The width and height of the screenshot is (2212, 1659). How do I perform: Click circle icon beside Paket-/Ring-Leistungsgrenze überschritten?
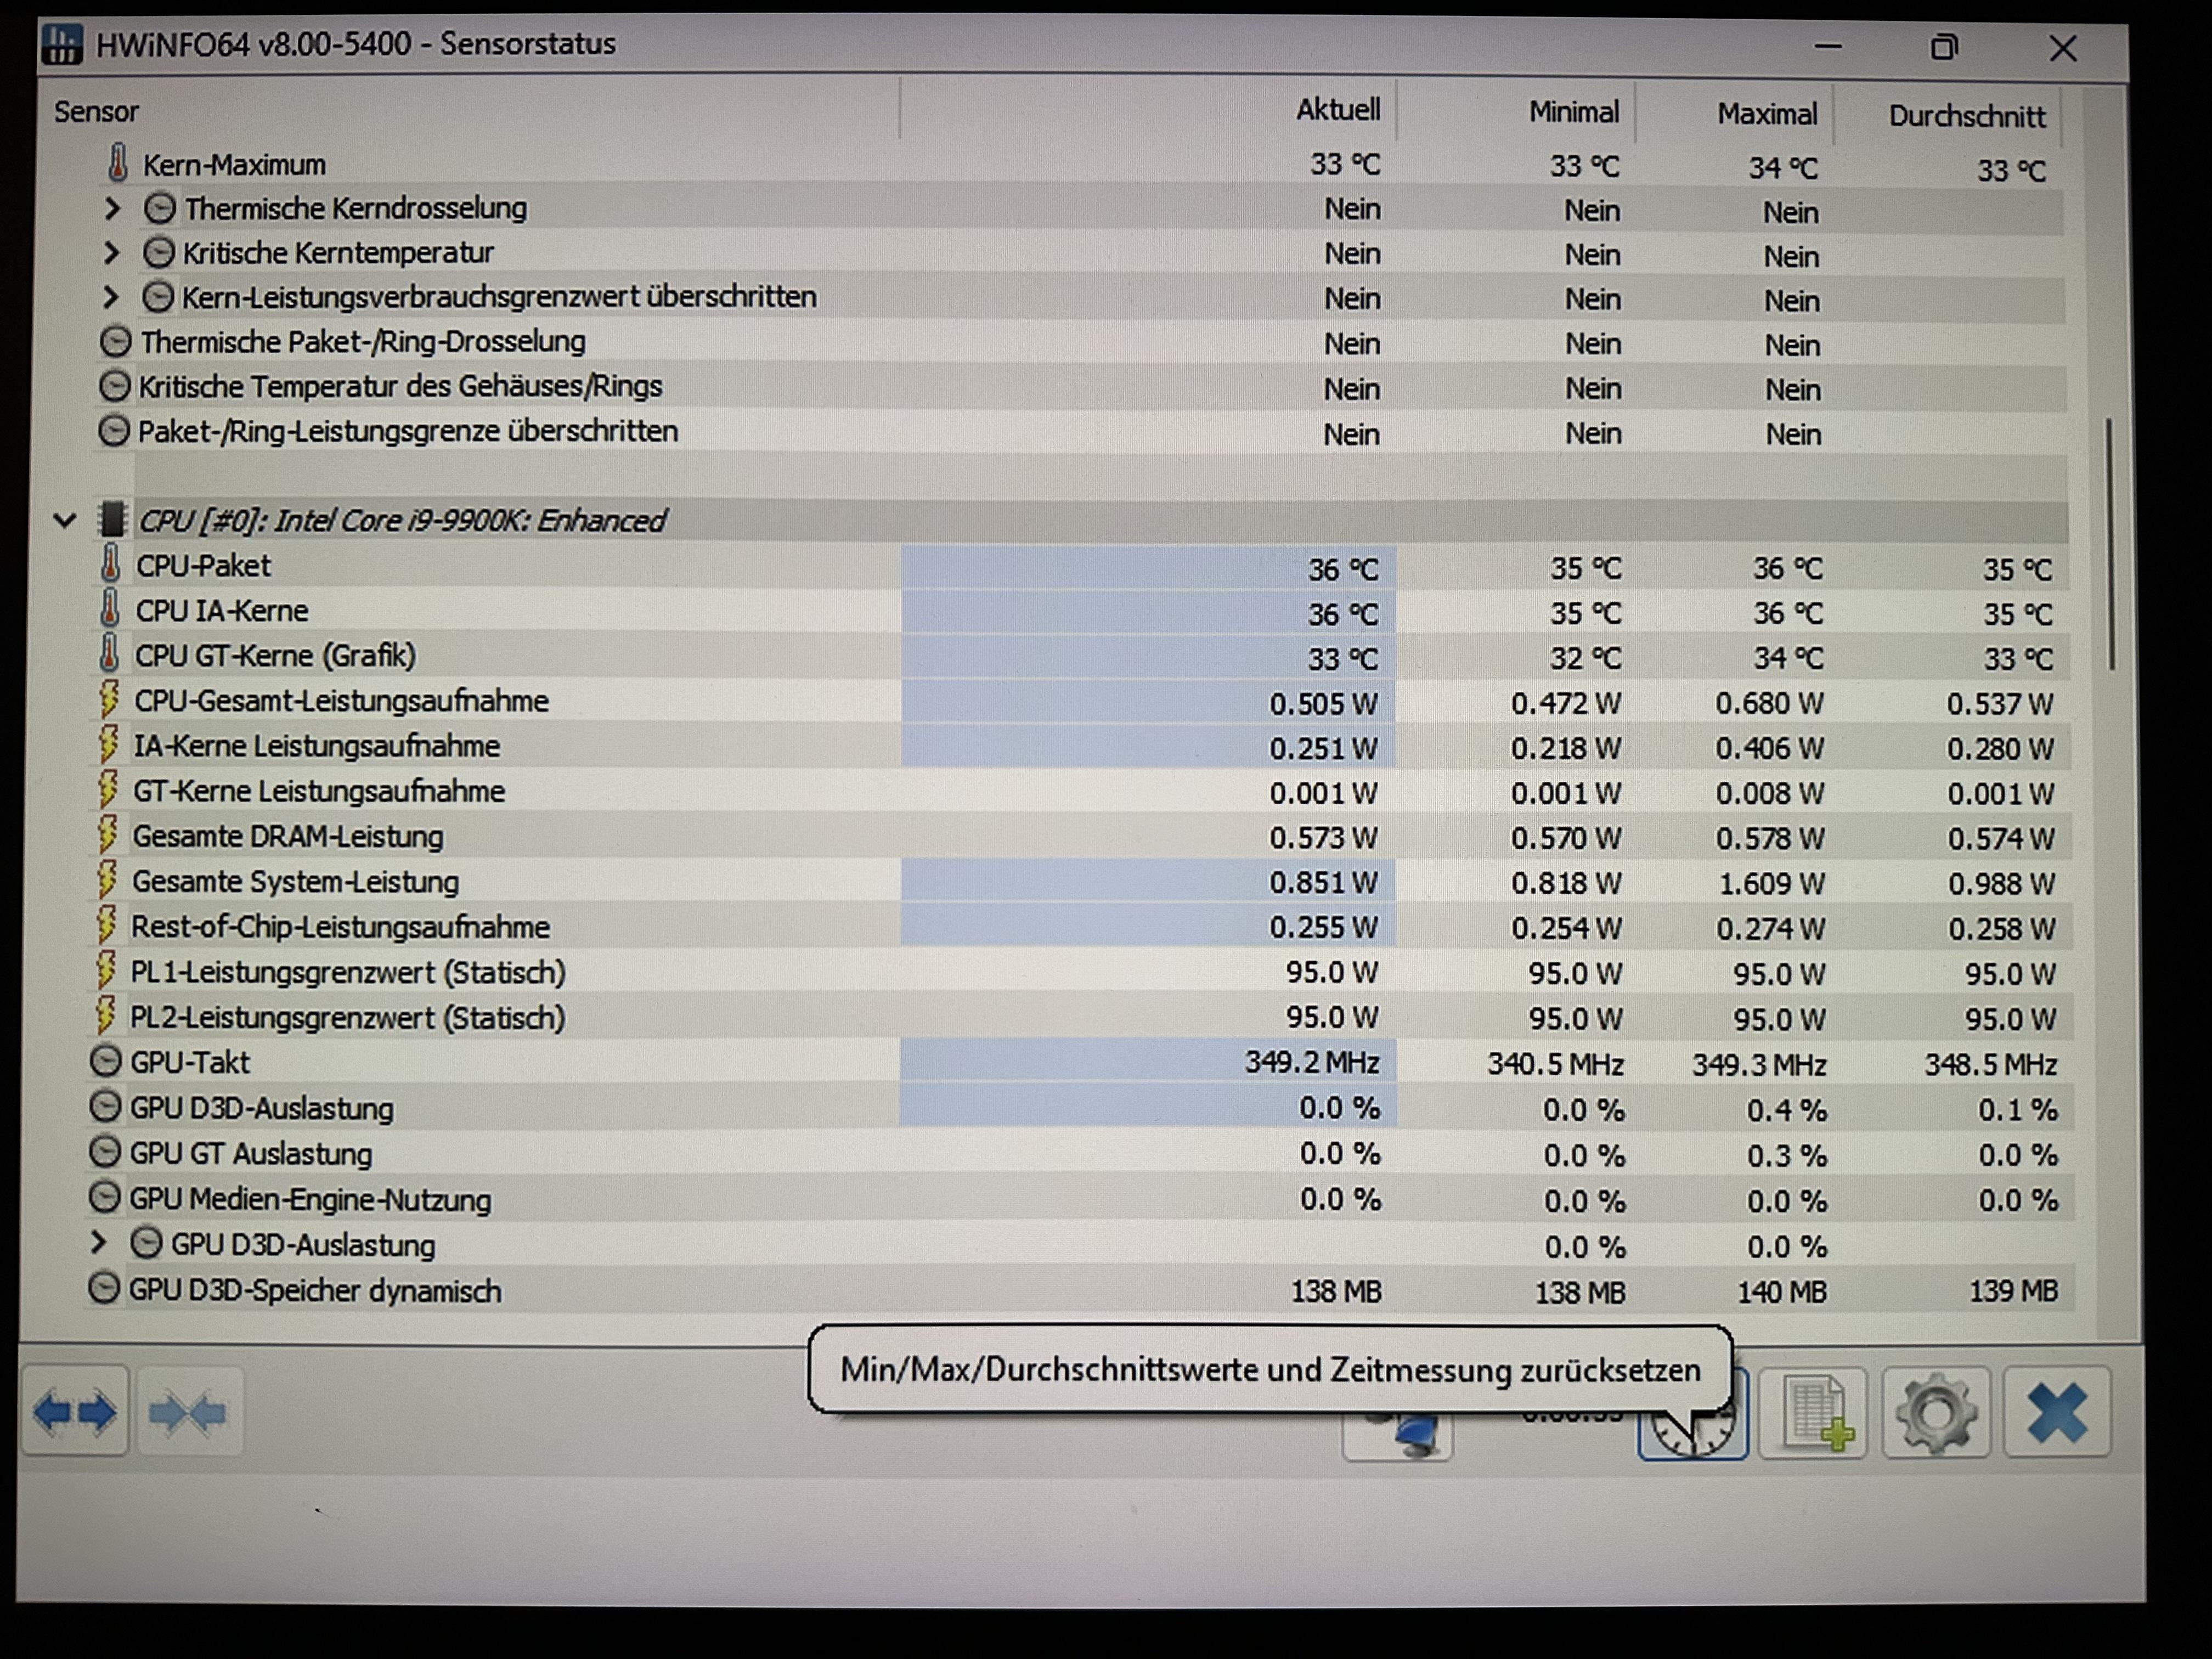(x=113, y=431)
